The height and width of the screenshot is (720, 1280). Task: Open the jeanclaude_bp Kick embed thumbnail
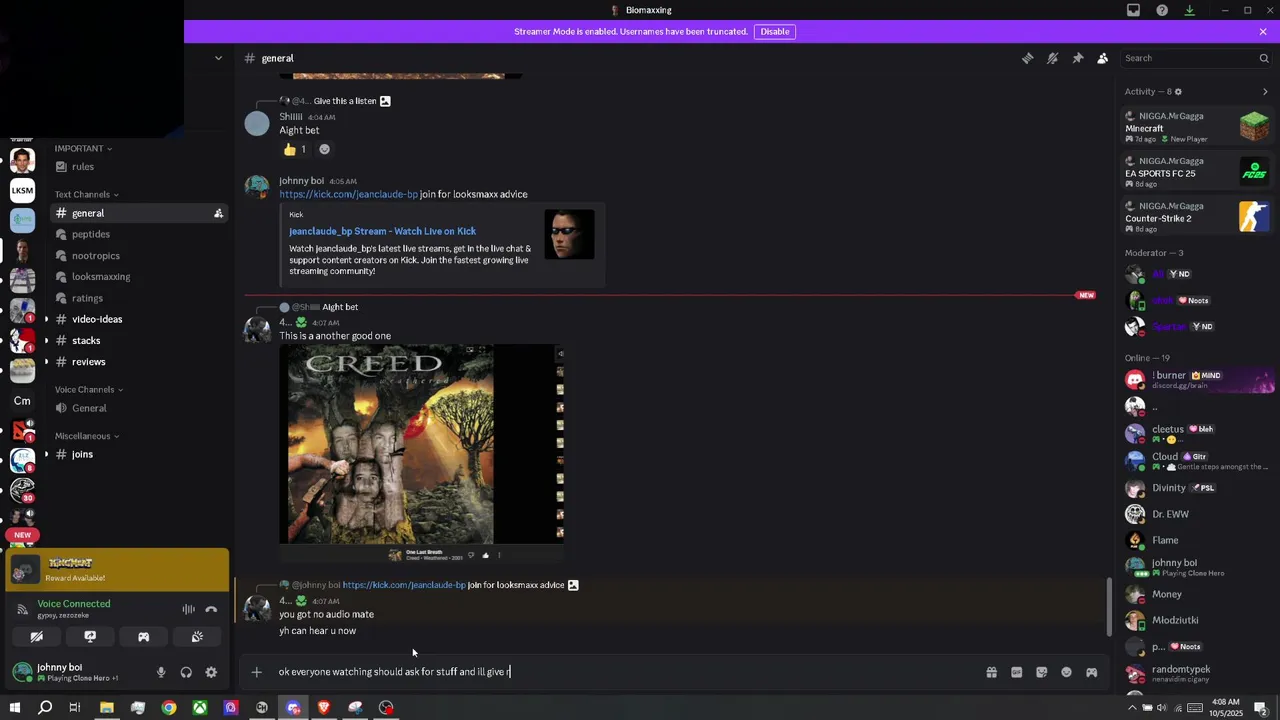point(569,234)
